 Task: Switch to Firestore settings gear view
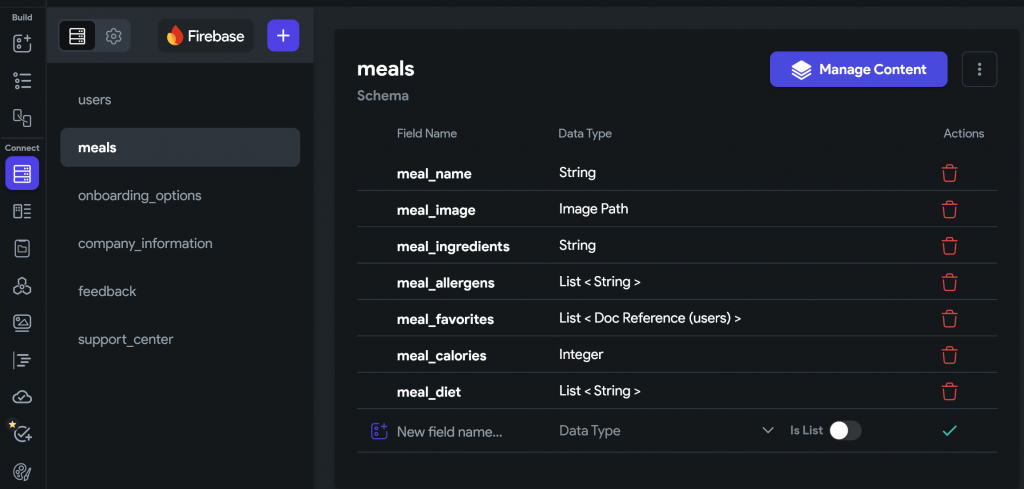(x=113, y=36)
